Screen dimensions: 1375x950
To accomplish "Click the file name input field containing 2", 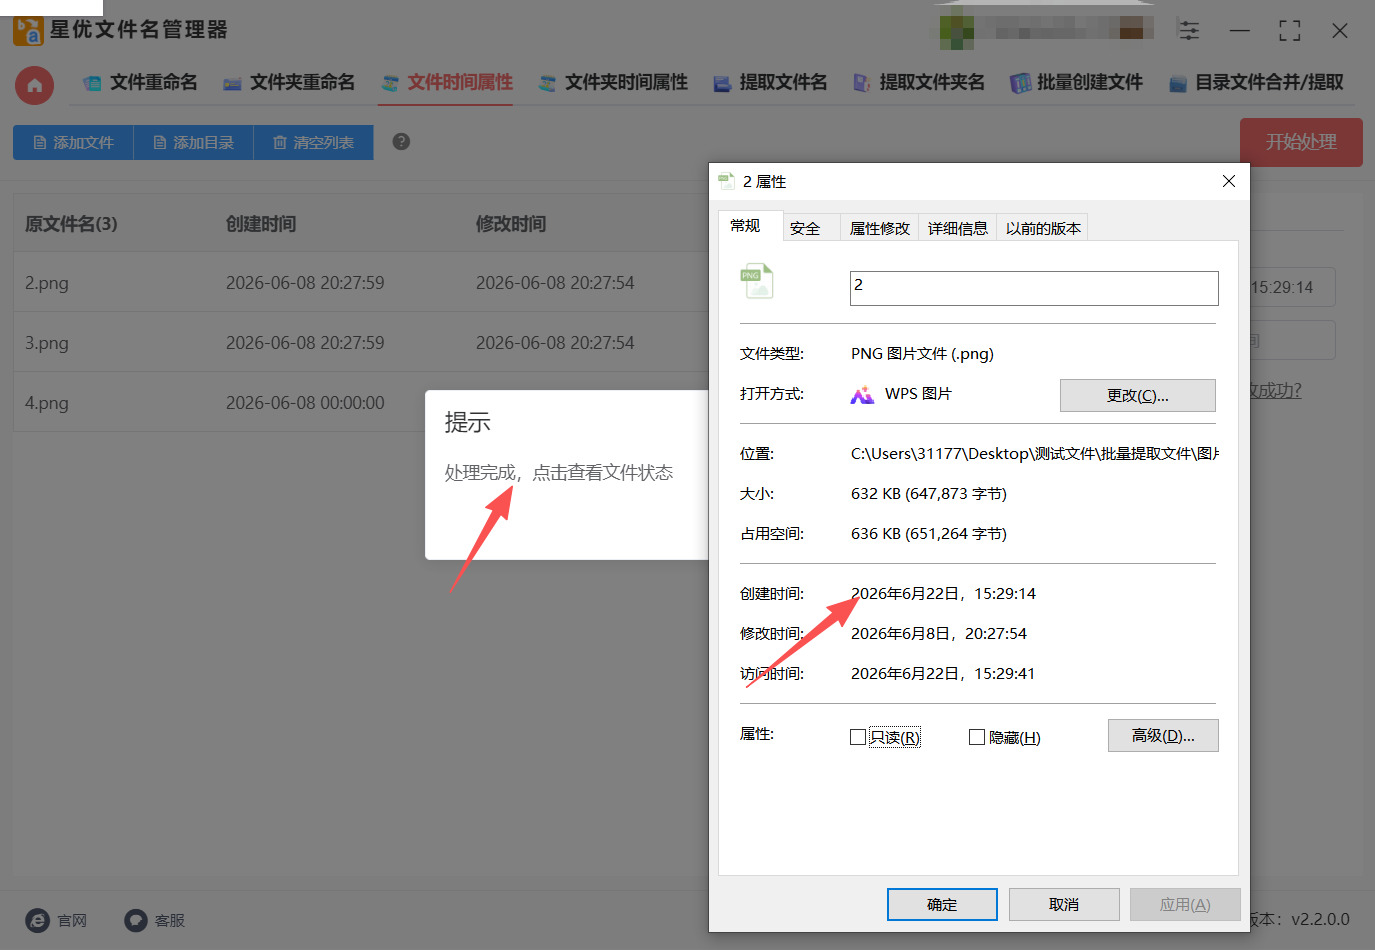I will pos(1034,288).
